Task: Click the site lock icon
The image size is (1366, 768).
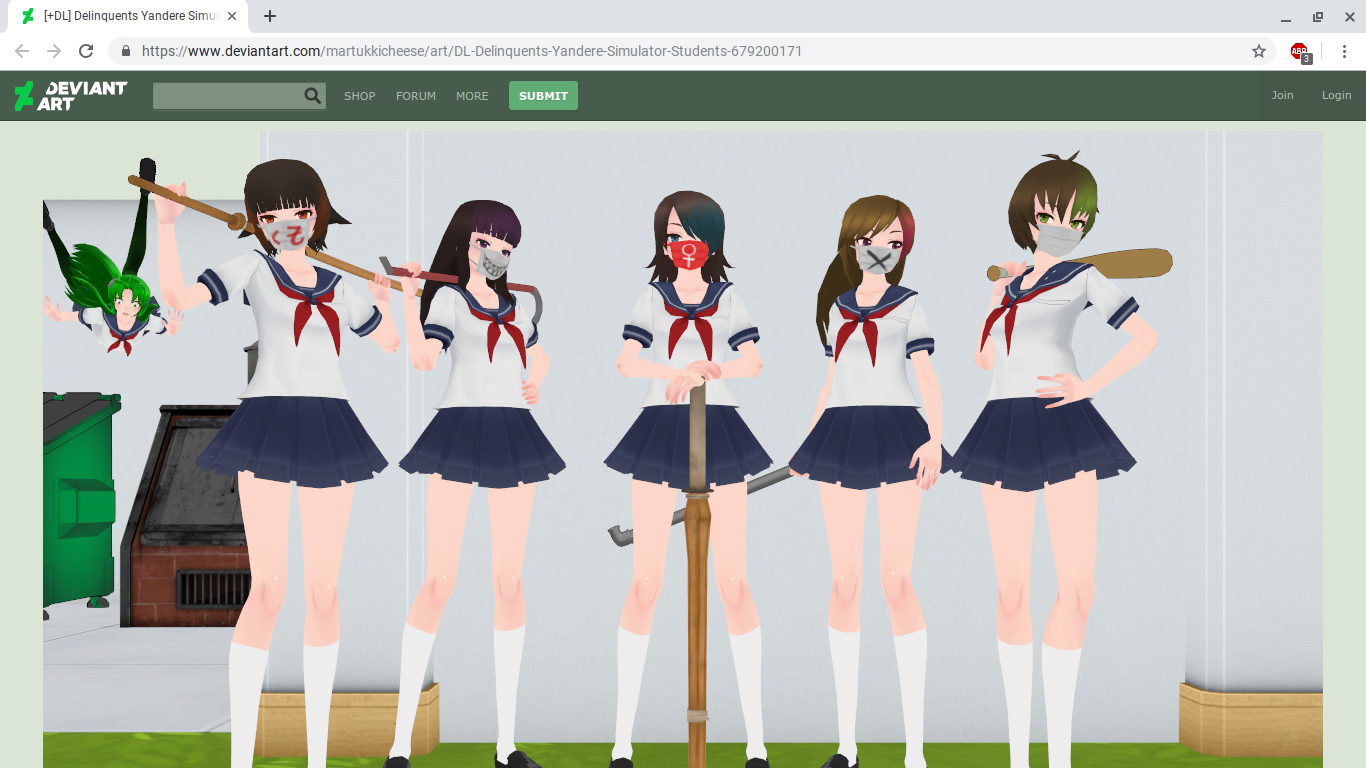Action: click(126, 51)
